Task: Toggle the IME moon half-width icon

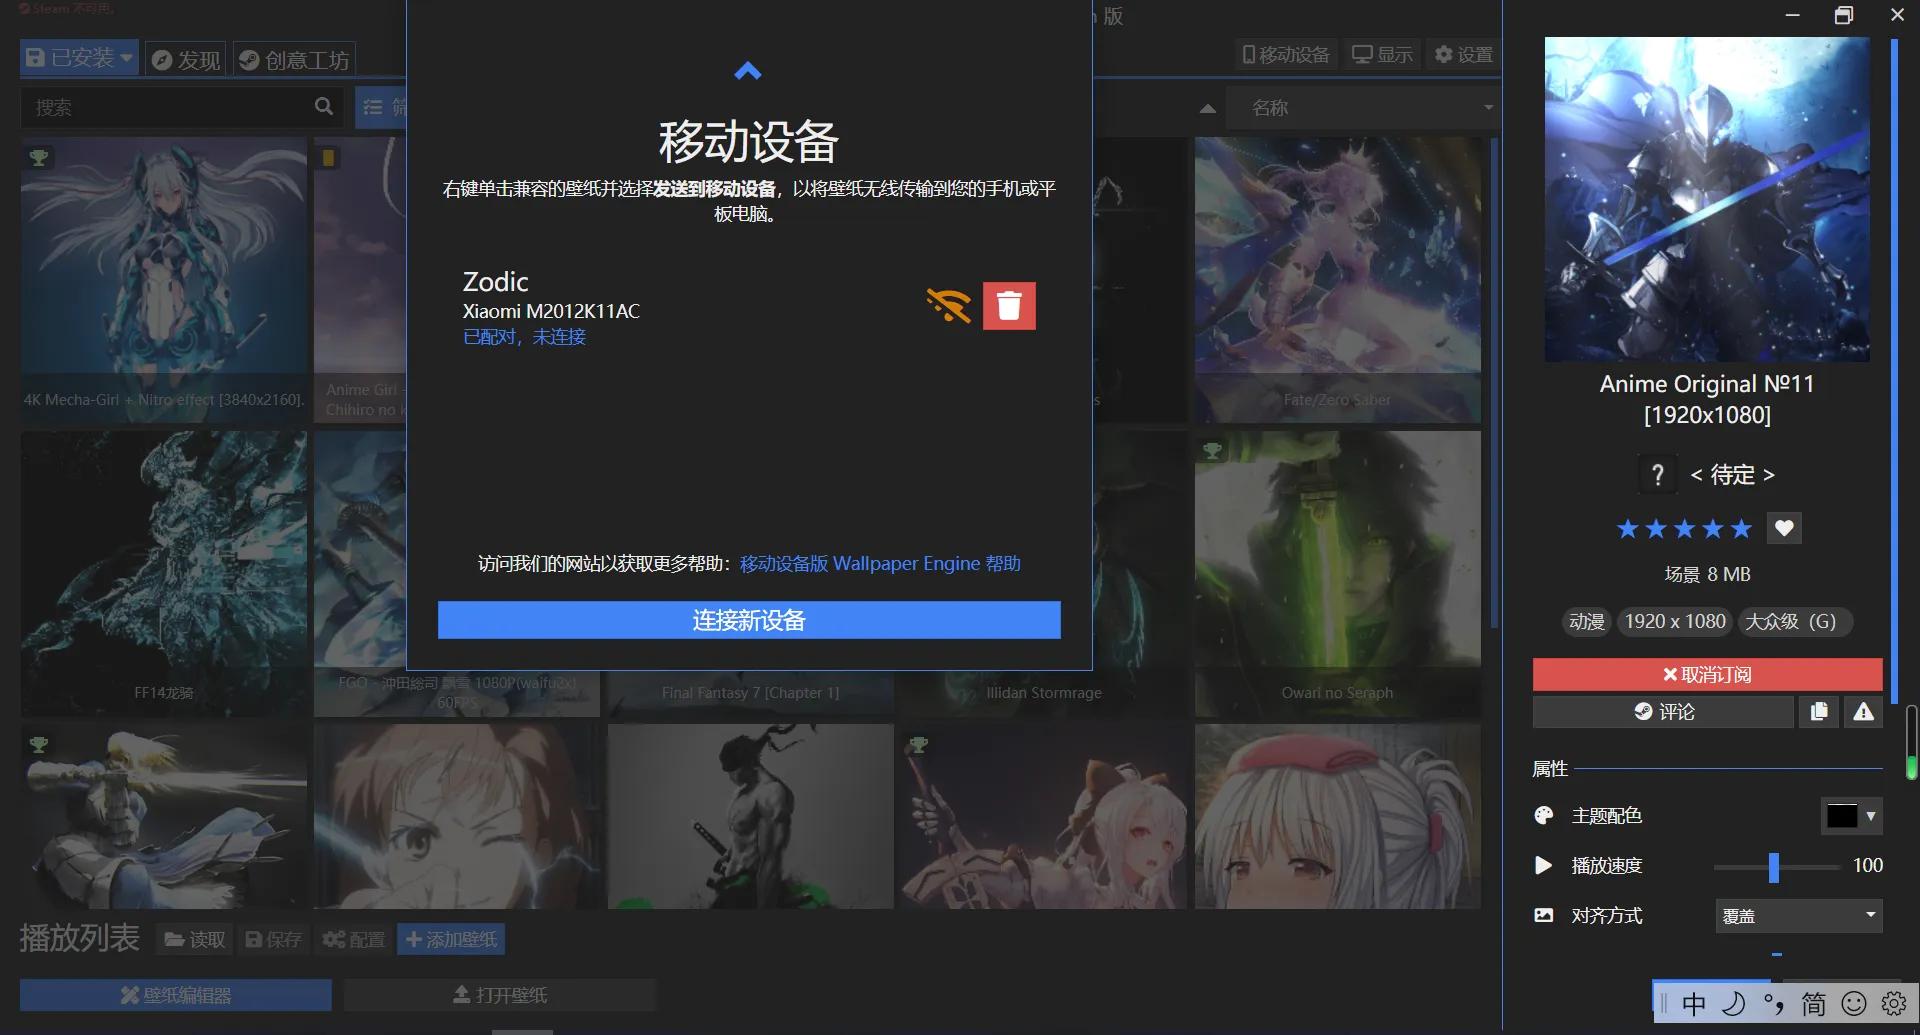Action: (x=1733, y=1003)
